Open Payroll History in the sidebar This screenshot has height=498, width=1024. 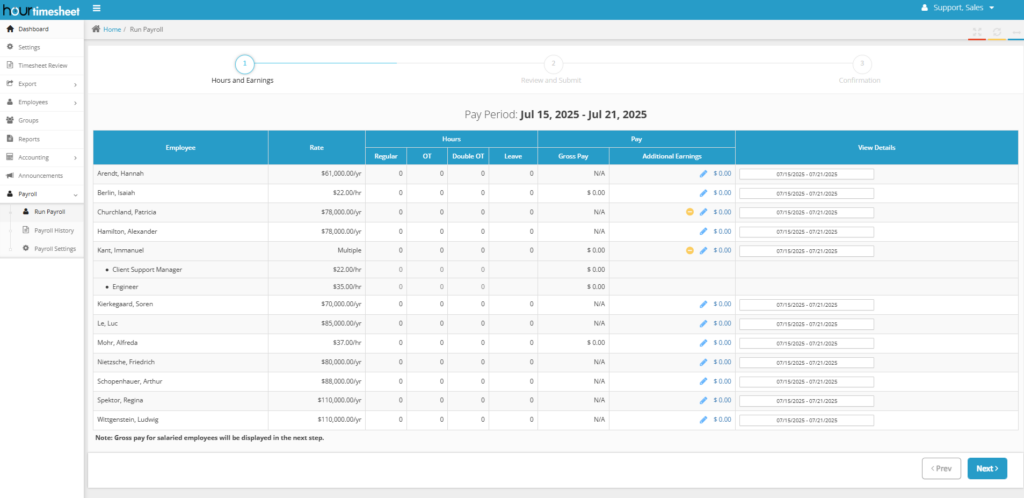(54, 230)
